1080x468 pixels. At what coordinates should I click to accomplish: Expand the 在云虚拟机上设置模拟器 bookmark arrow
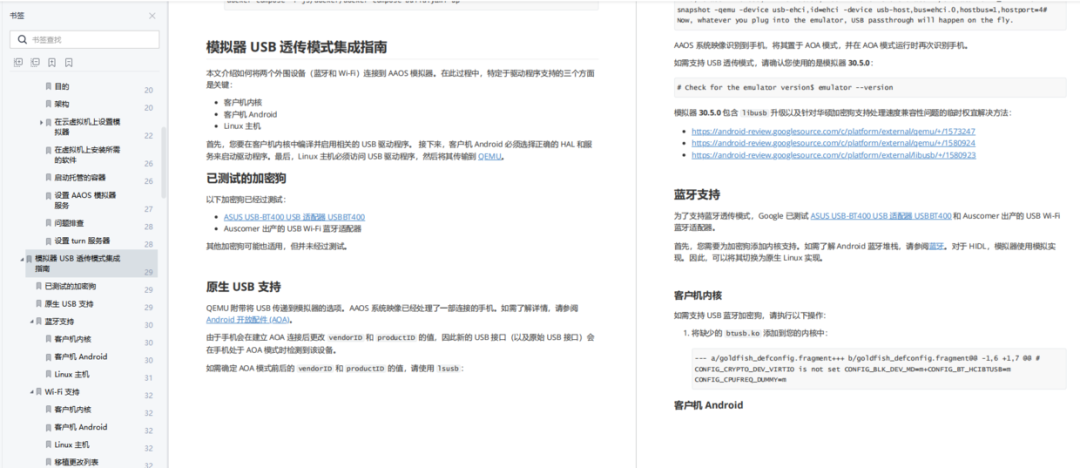pos(41,122)
